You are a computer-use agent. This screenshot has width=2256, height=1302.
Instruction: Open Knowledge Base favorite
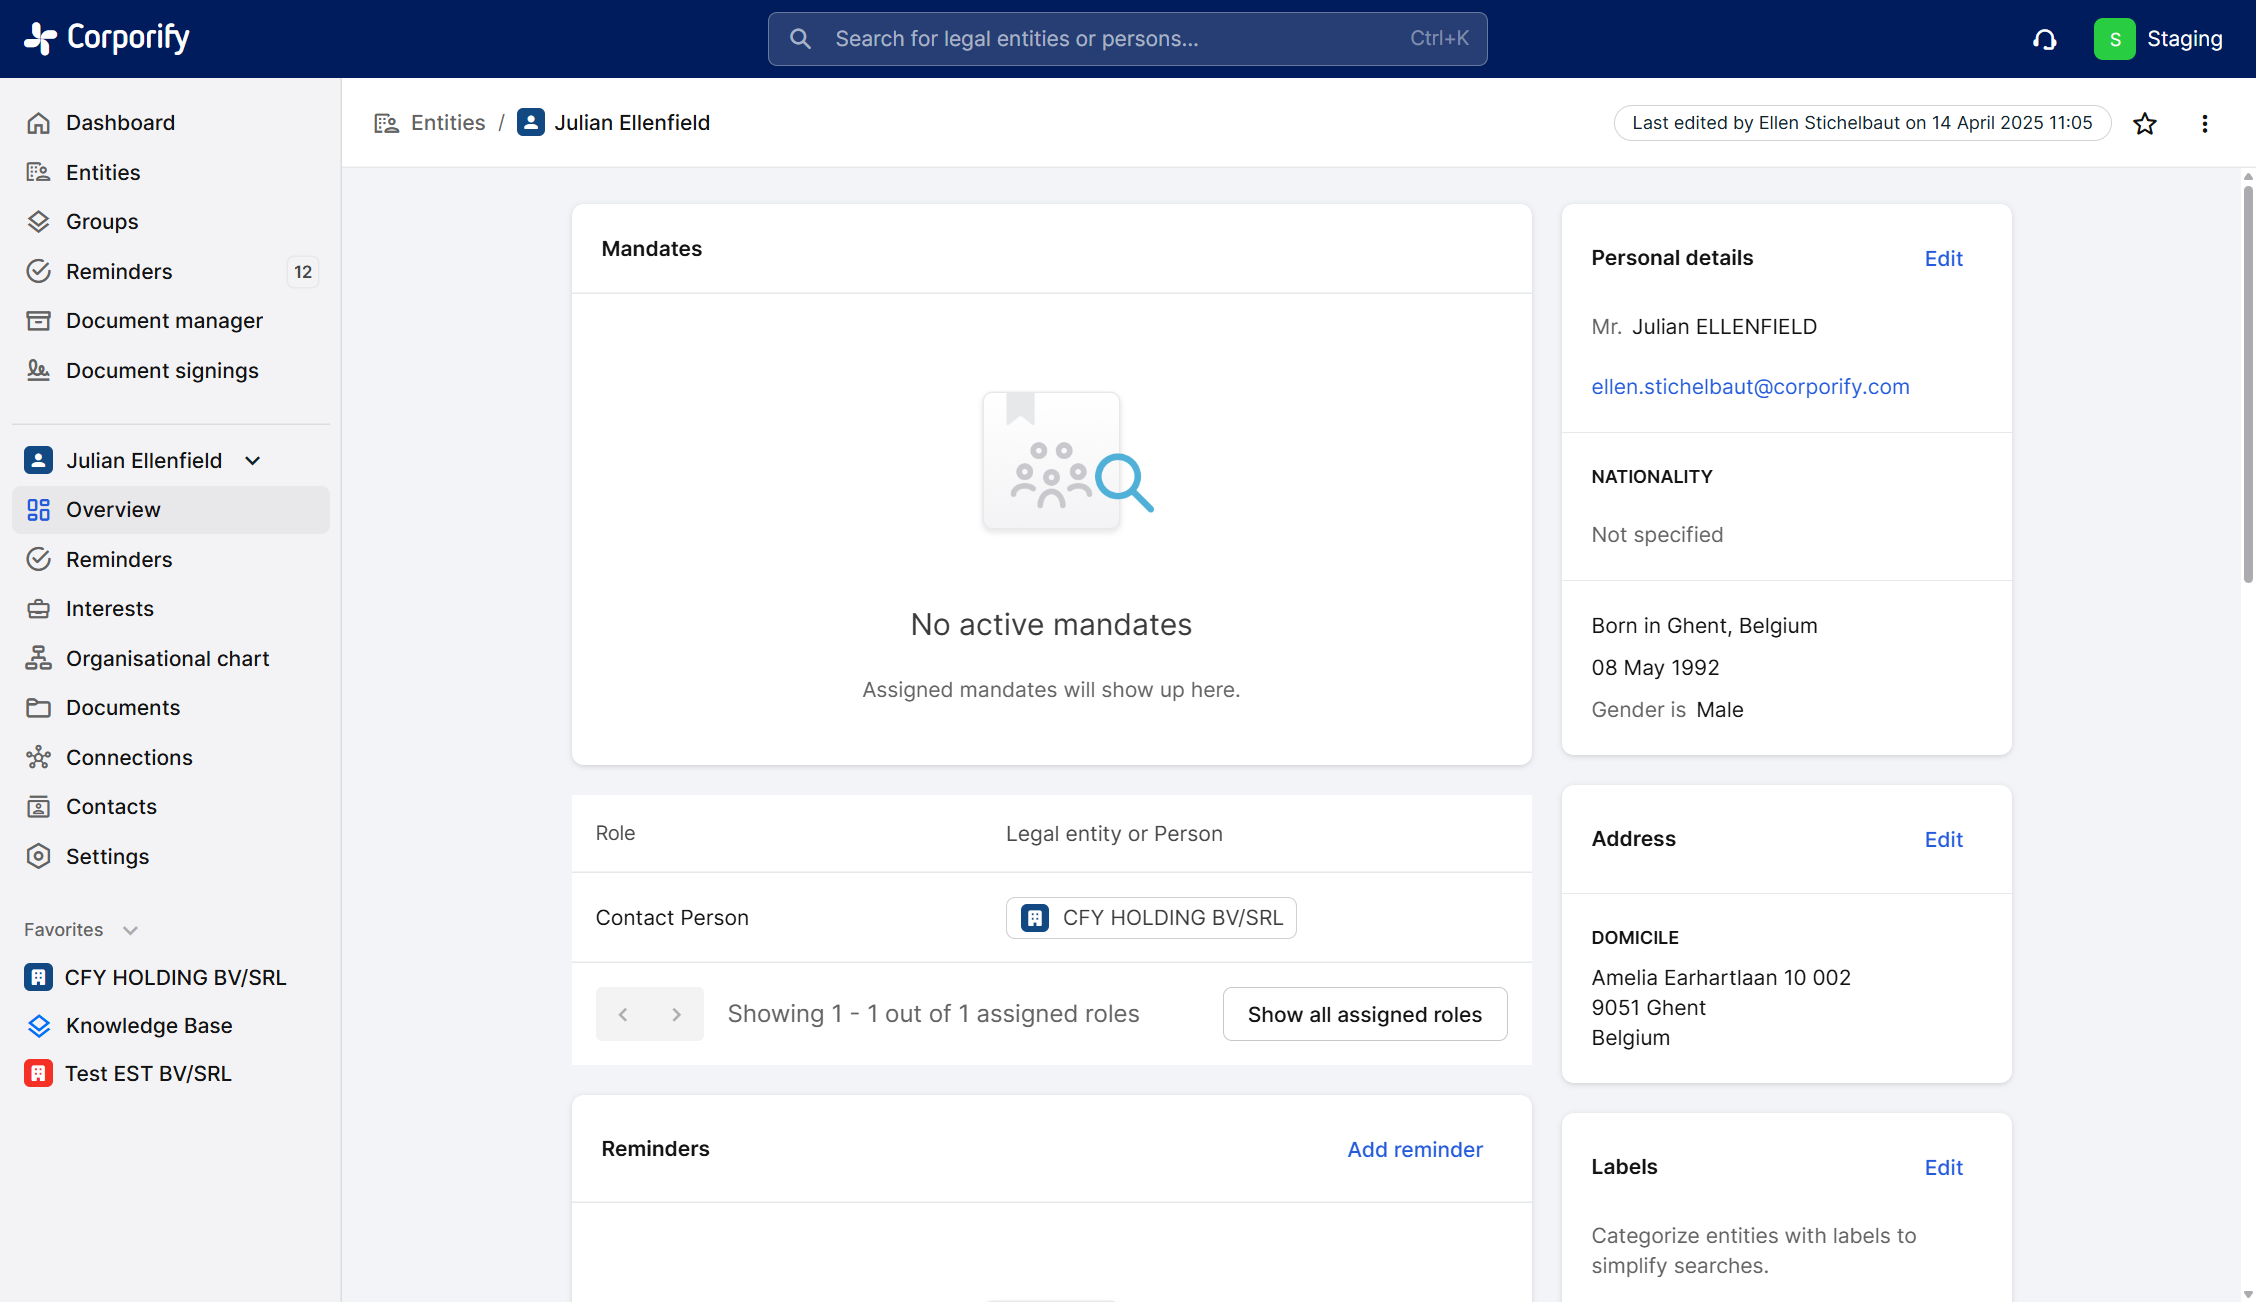click(149, 1025)
